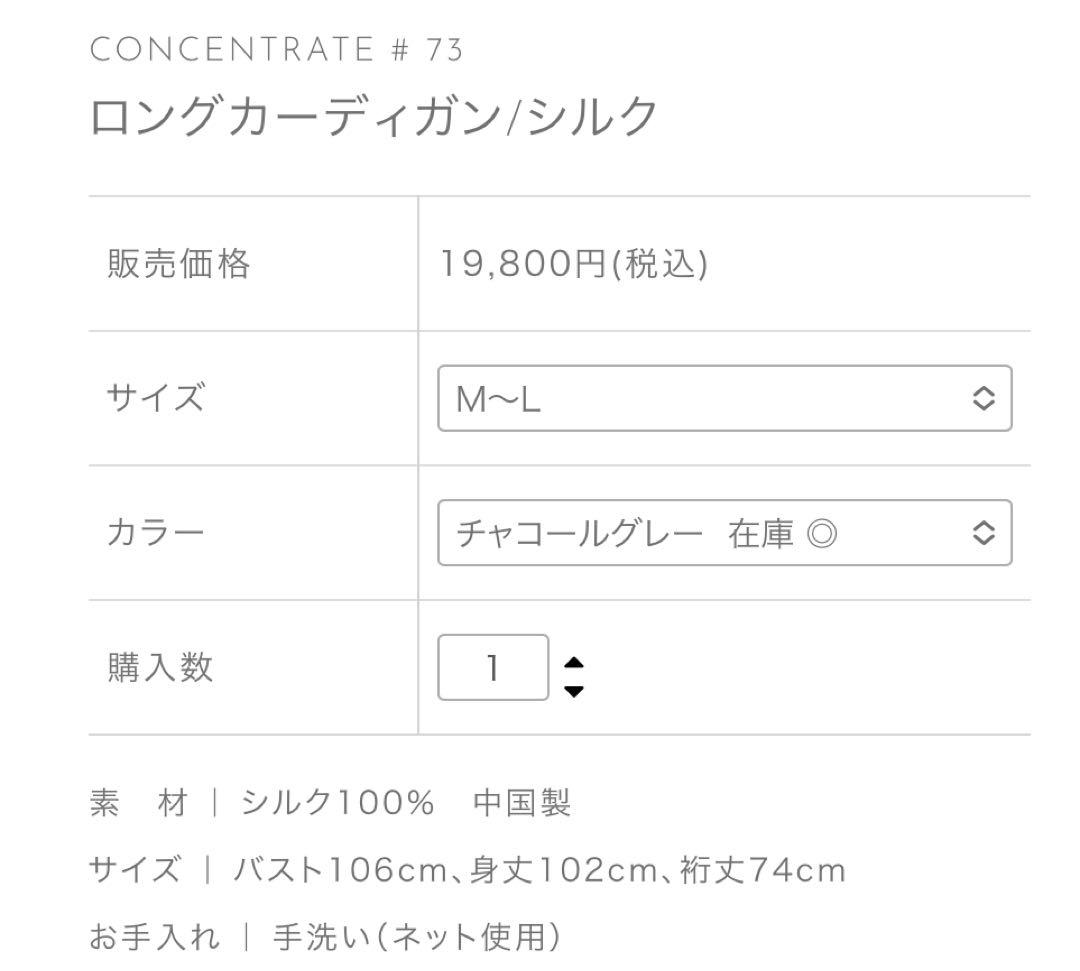Screen dimensions: 1080x971
Task: Click the price text 19,800円(税込)
Action: (x=570, y=265)
